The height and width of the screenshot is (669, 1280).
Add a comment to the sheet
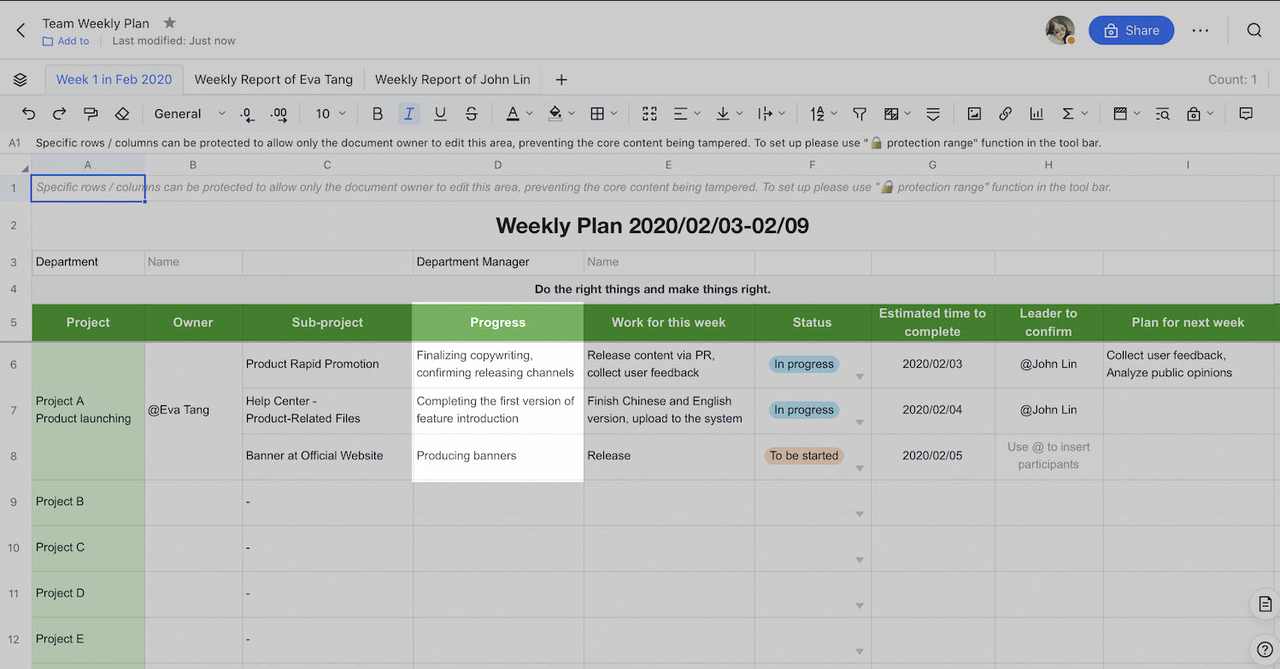pos(1246,113)
